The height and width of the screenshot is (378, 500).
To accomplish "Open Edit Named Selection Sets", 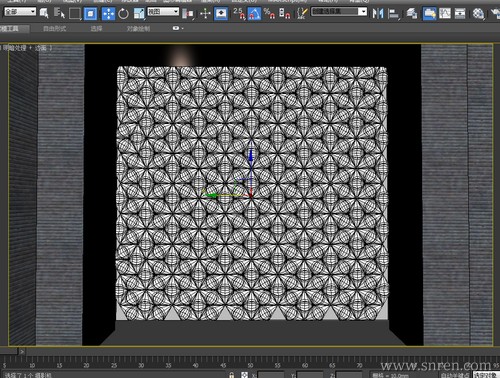I will point(302,13).
